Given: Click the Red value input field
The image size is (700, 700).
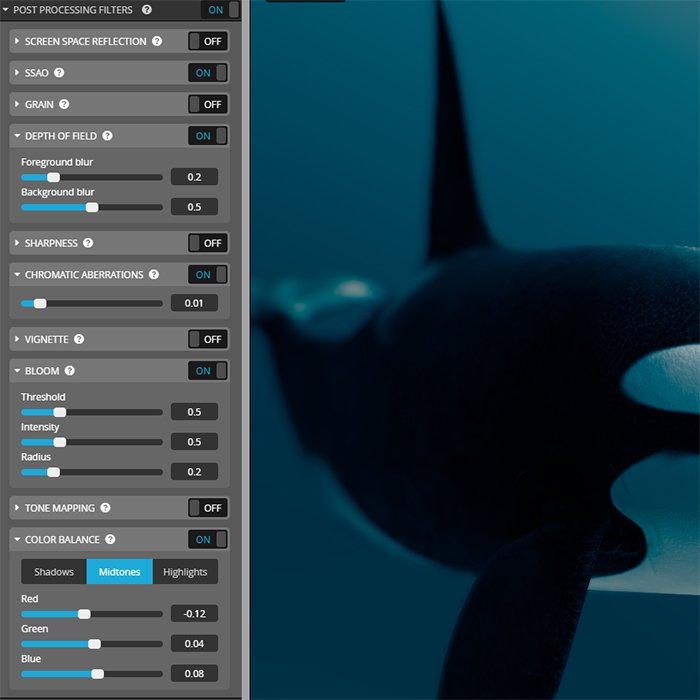Looking at the screenshot, I should point(194,614).
